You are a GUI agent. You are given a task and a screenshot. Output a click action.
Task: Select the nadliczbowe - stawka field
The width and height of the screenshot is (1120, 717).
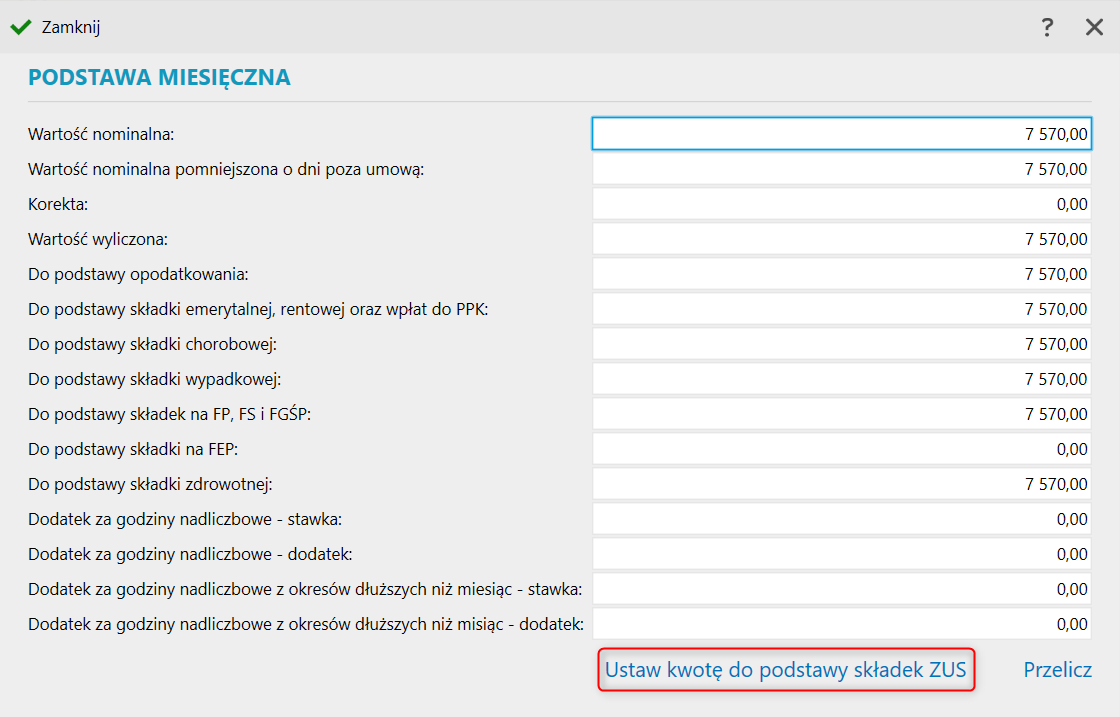click(x=841, y=519)
